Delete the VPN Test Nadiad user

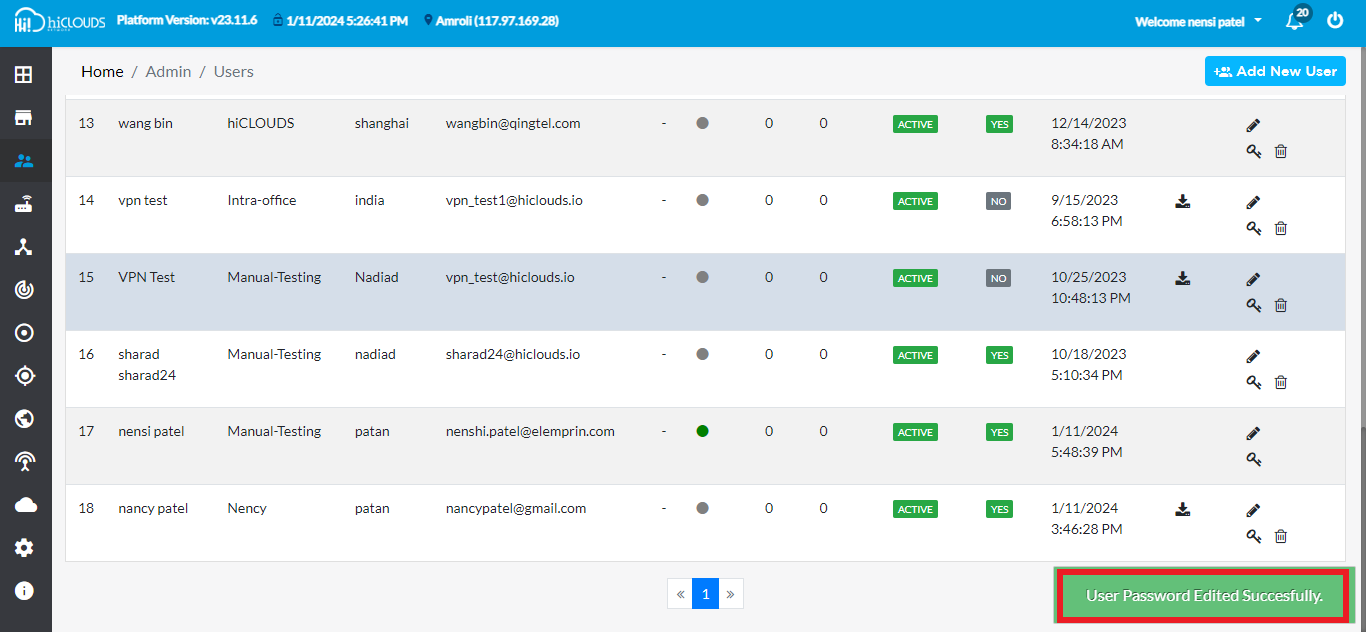click(1281, 305)
